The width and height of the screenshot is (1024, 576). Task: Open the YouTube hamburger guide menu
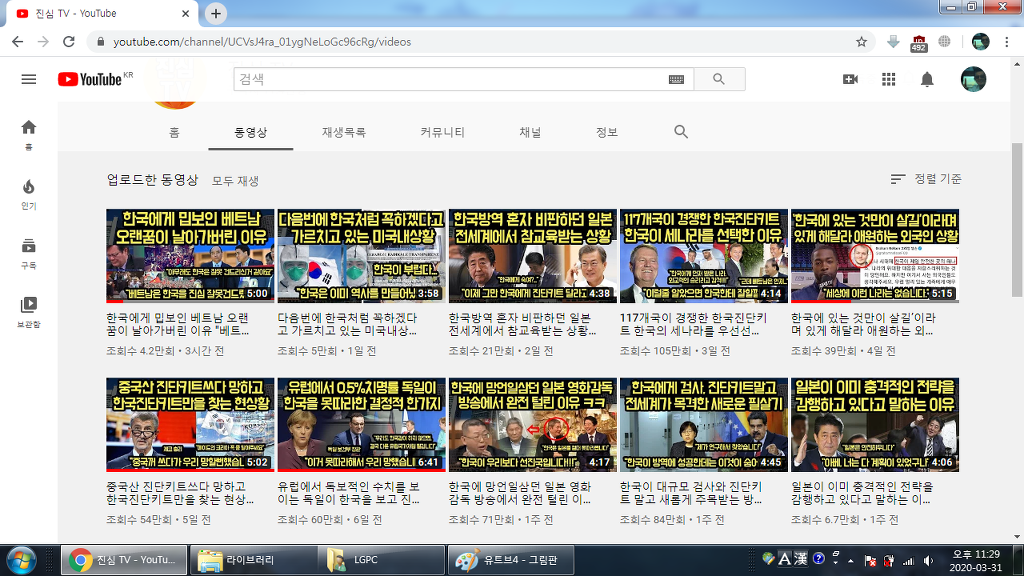(28, 80)
